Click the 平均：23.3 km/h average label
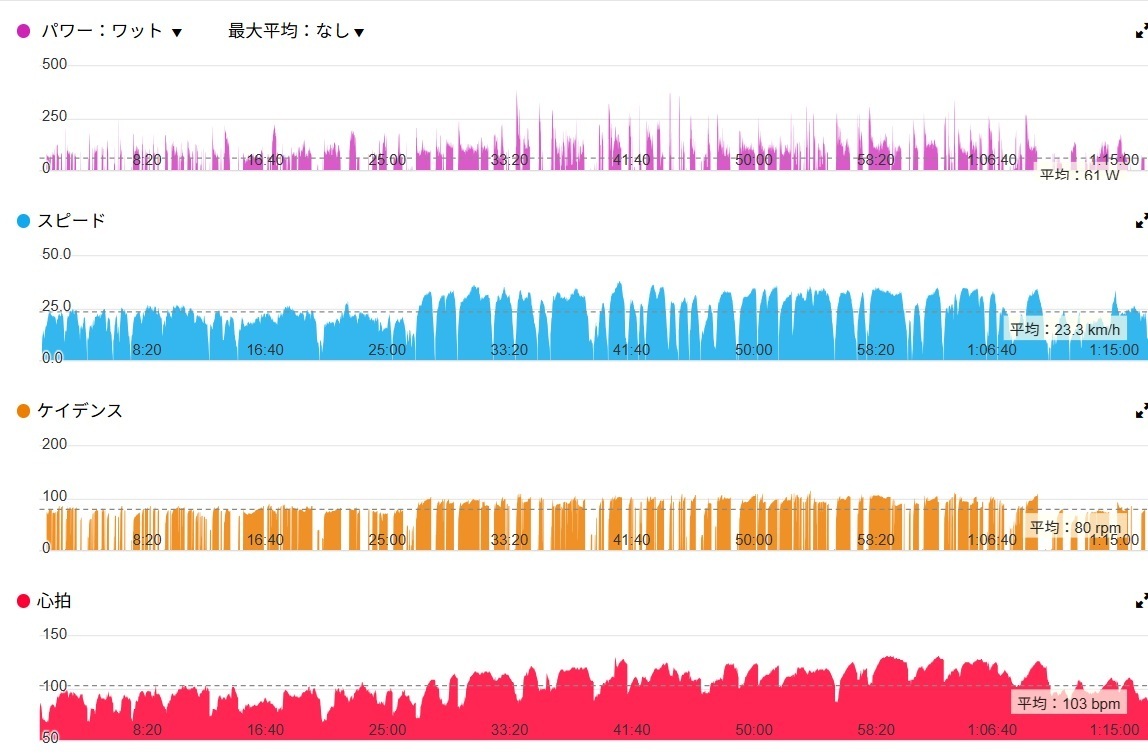 pyautogui.click(x=1064, y=329)
